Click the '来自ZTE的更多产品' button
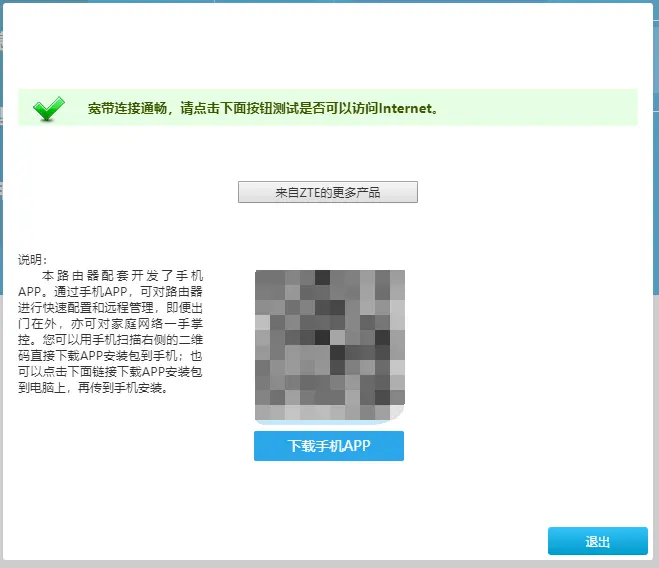The image size is (659, 568). (x=328, y=192)
